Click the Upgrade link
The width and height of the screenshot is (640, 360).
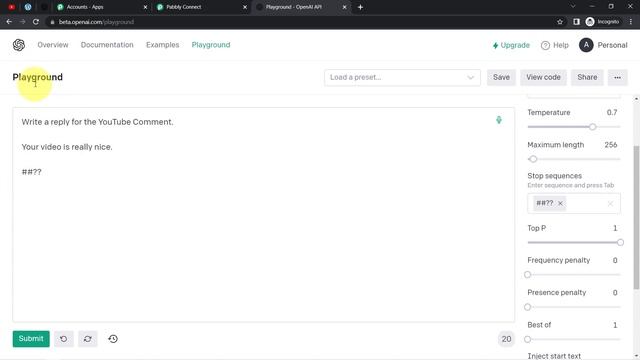tap(511, 45)
